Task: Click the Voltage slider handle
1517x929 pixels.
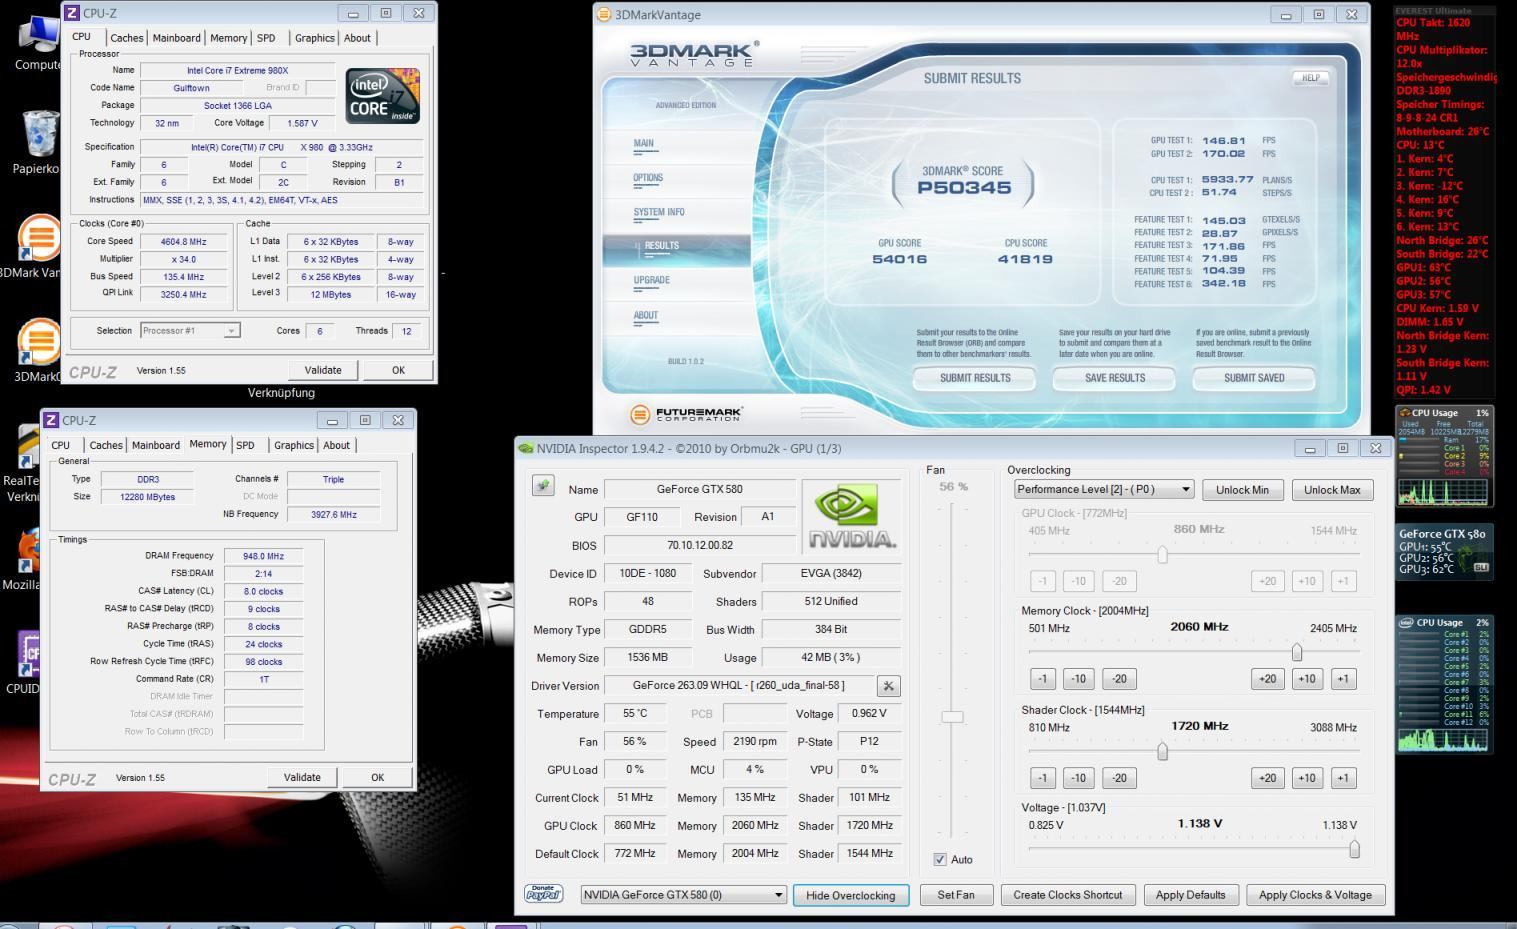Action: pyautogui.click(x=1354, y=849)
